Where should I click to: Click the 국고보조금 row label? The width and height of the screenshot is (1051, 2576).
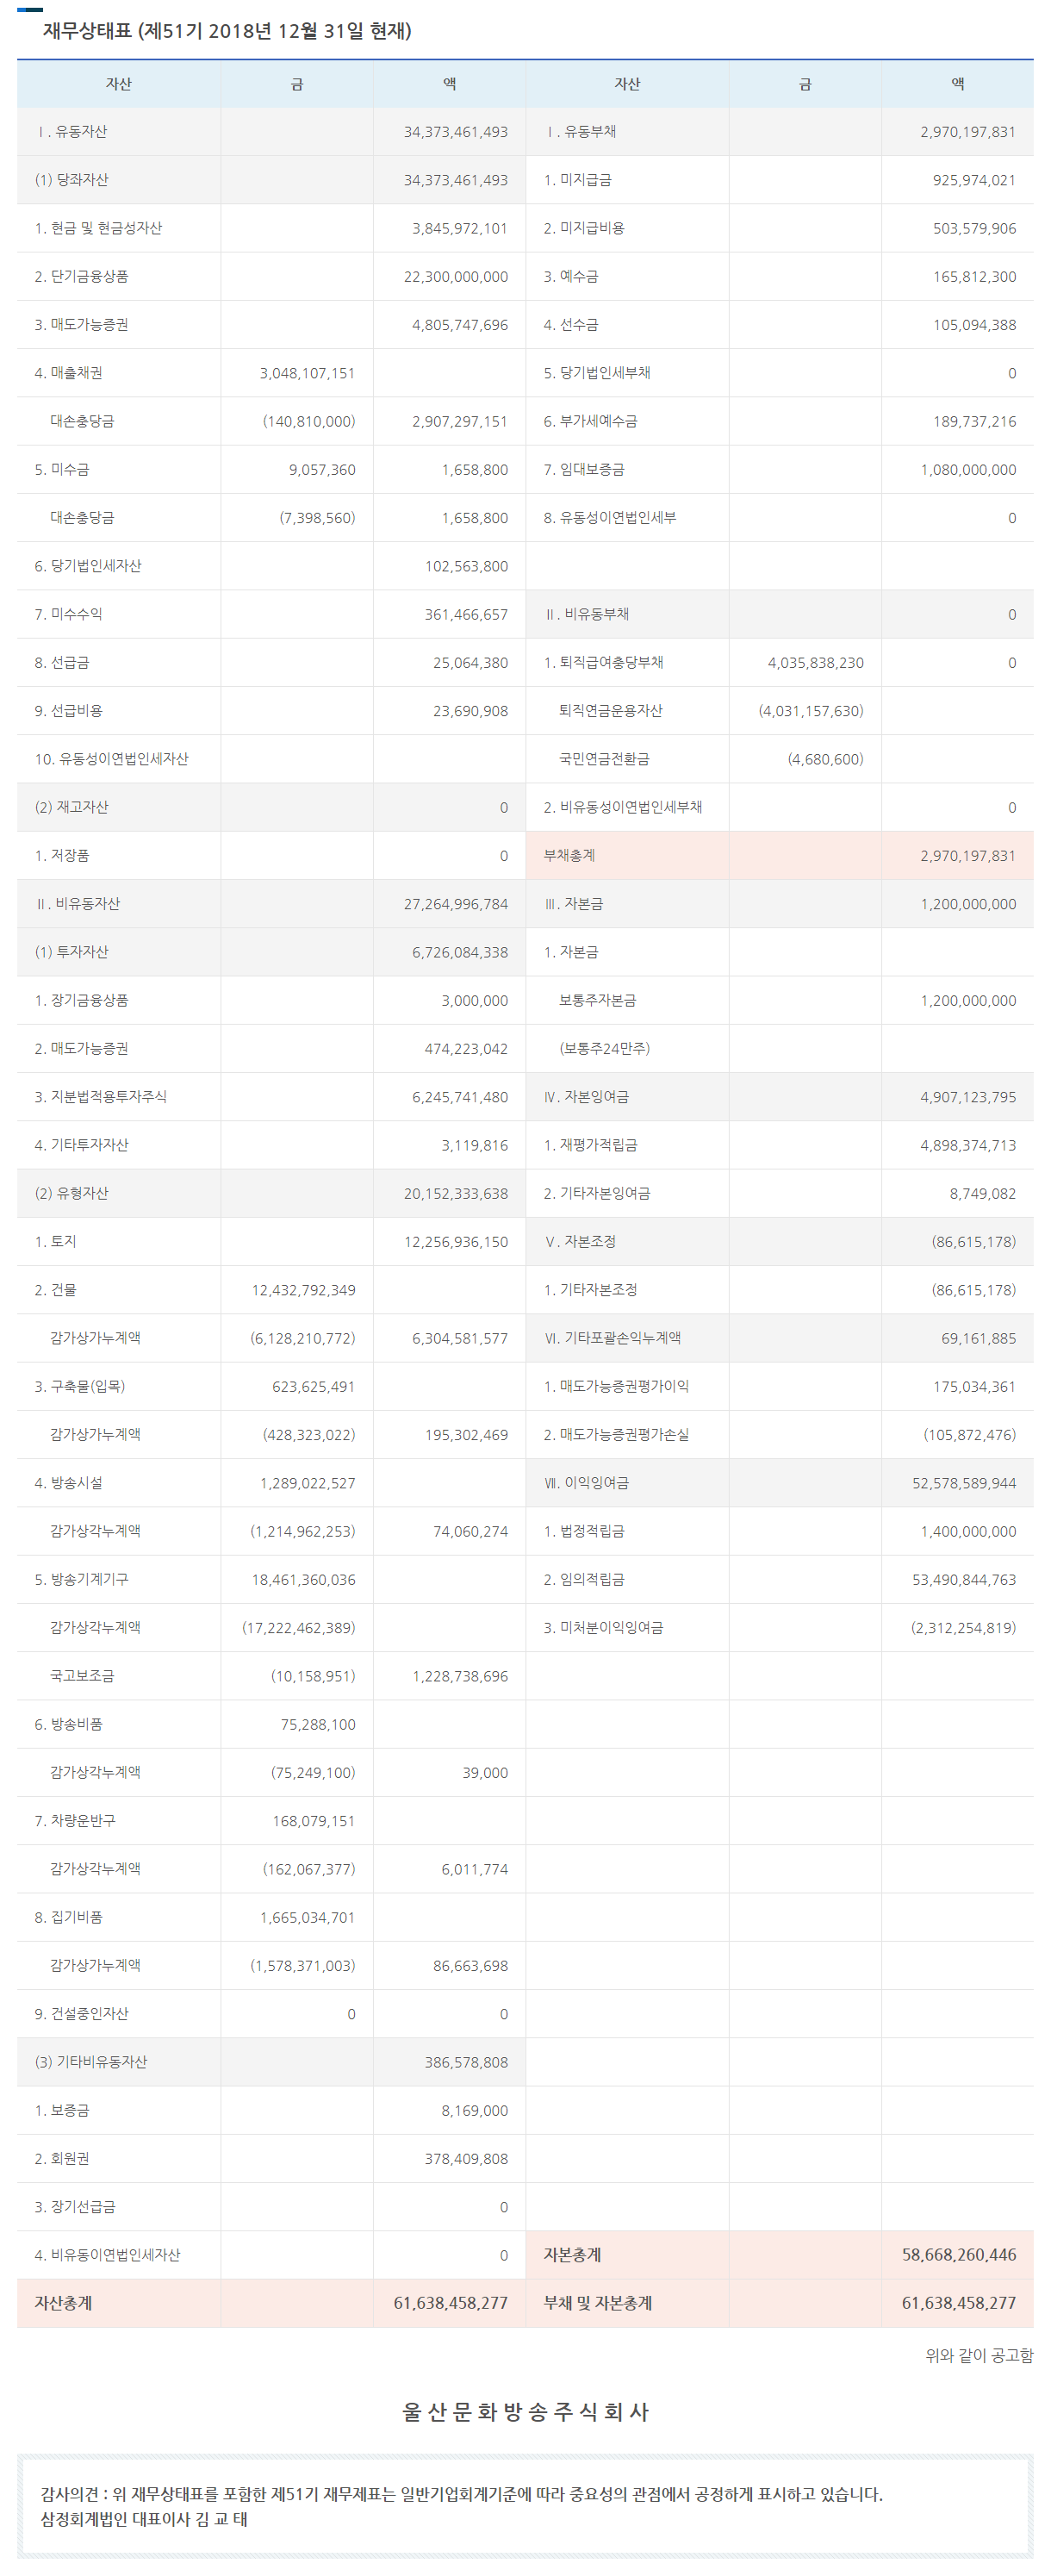pos(82,1676)
